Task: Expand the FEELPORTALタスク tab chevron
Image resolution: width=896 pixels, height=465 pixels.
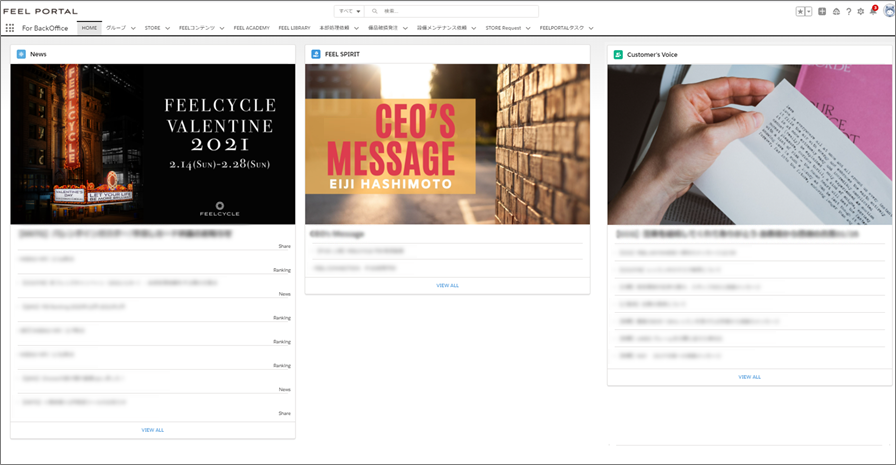Action: 591,28
